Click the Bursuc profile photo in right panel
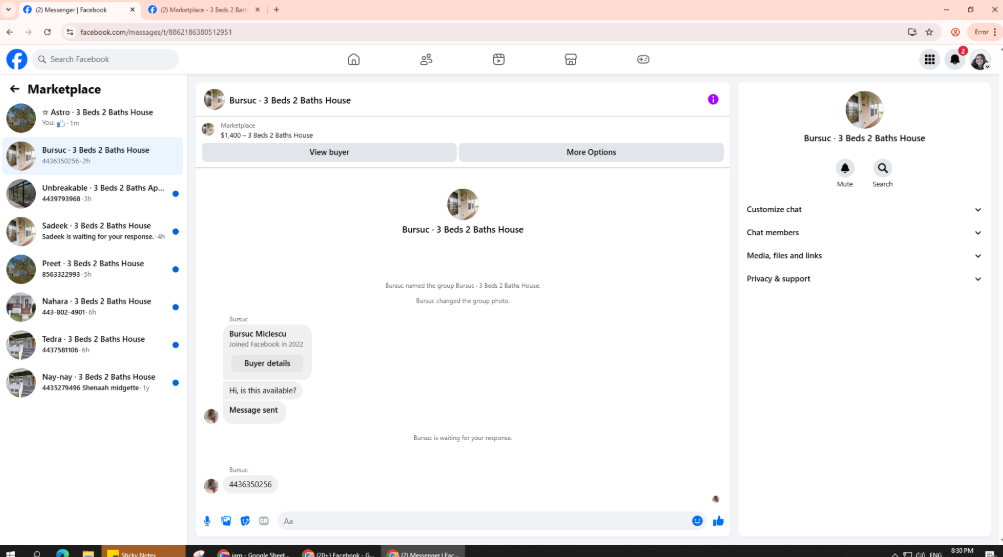The height and width of the screenshot is (557, 1003). pyautogui.click(x=864, y=109)
